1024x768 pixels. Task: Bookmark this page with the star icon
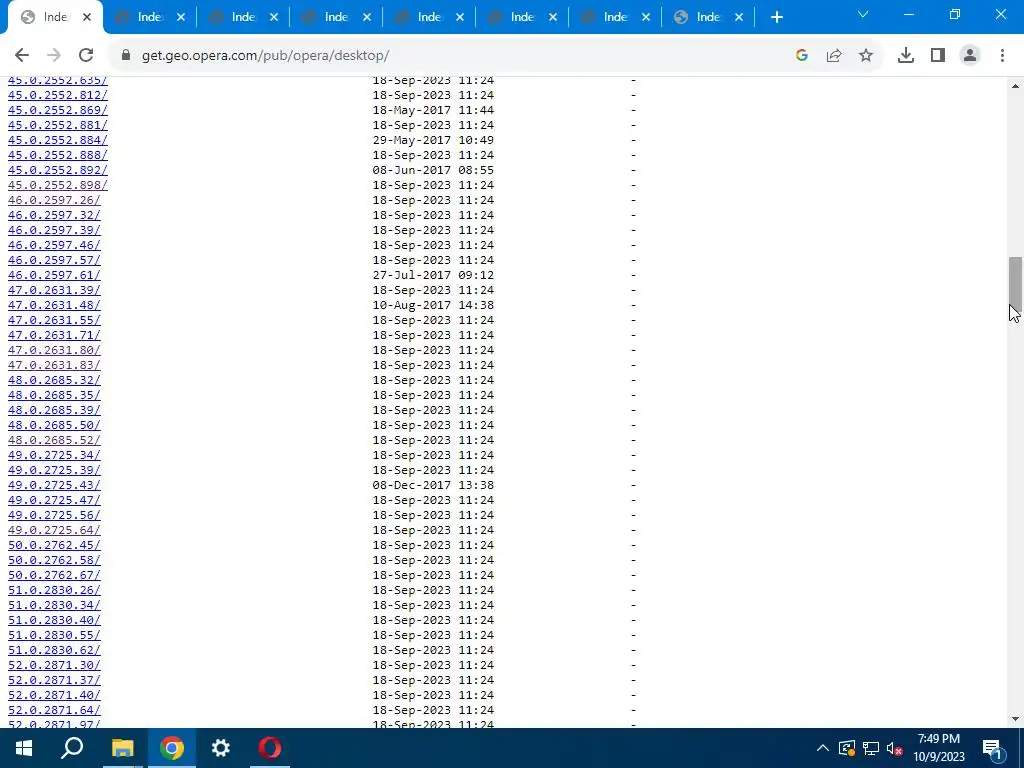coord(866,56)
